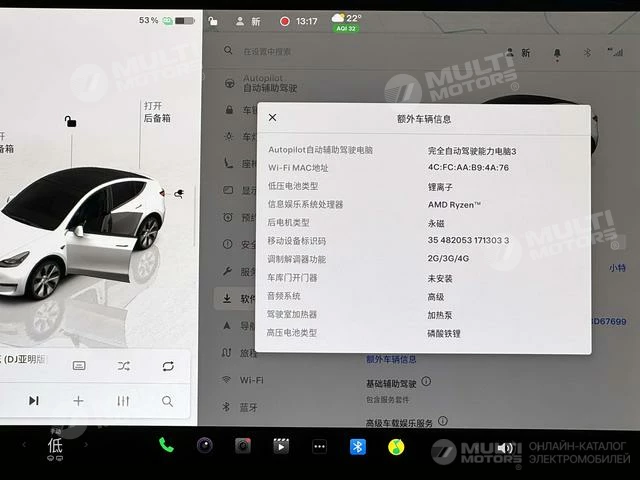
Task: Click the 小特 link at right
Action: [617, 268]
